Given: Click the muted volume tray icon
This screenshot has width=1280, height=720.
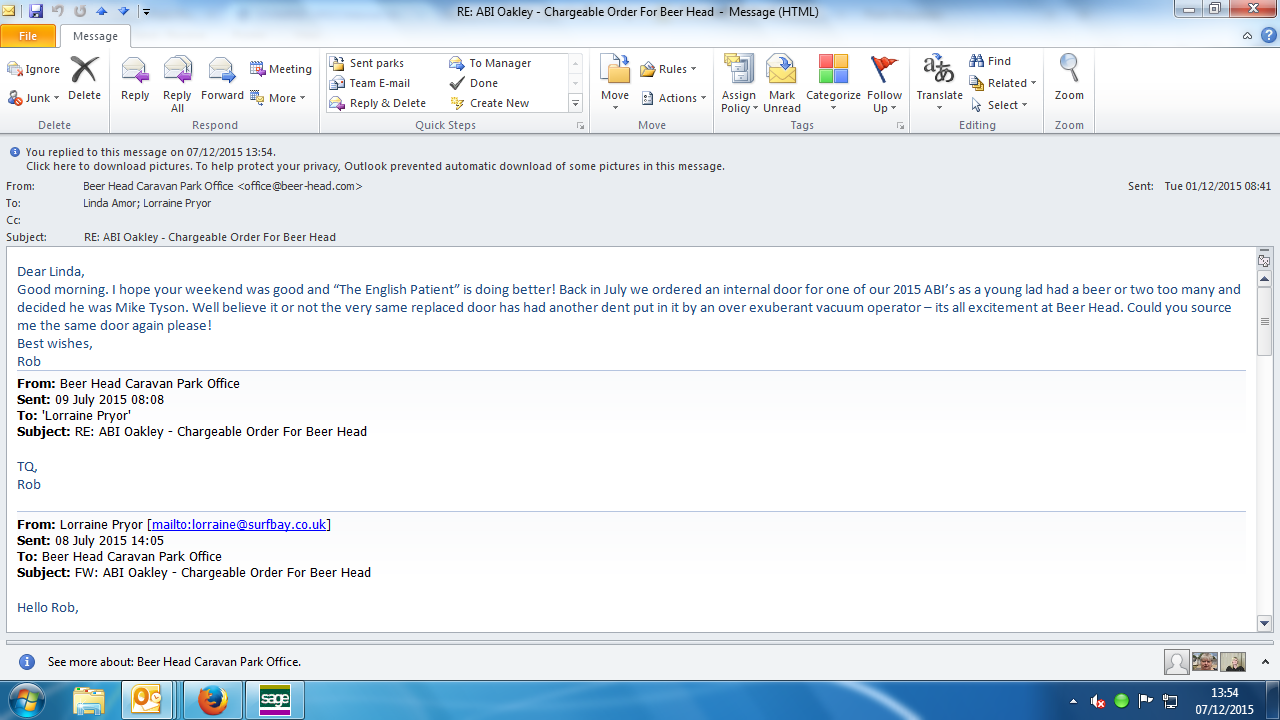Looking at the screenshot, I should [x=1098, y=701].
